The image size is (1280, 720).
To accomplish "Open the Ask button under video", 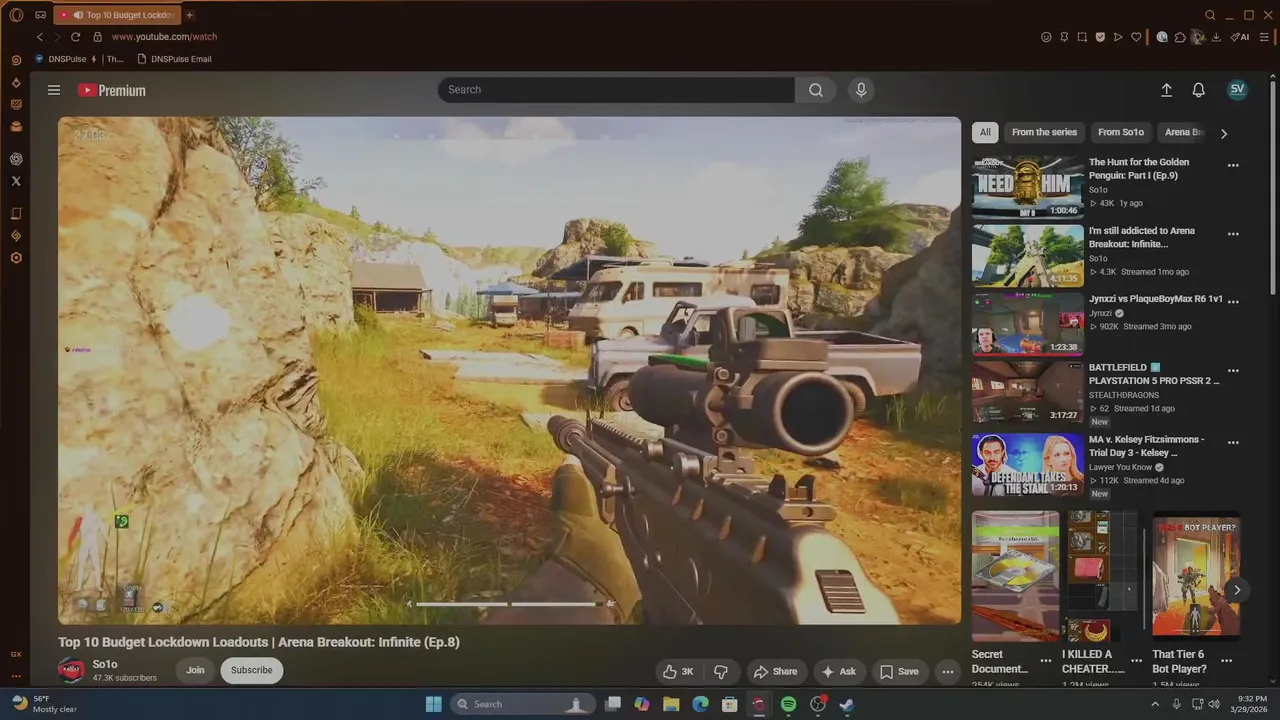I will point(838,671).
